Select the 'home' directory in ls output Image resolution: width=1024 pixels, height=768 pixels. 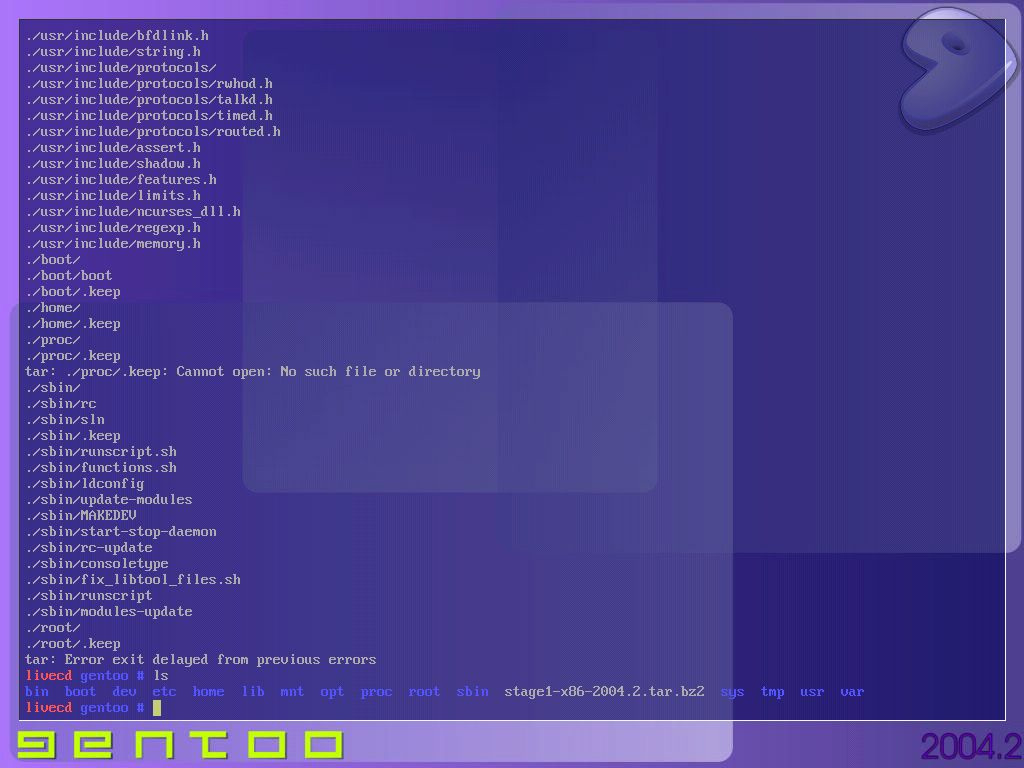pos(208,692)
